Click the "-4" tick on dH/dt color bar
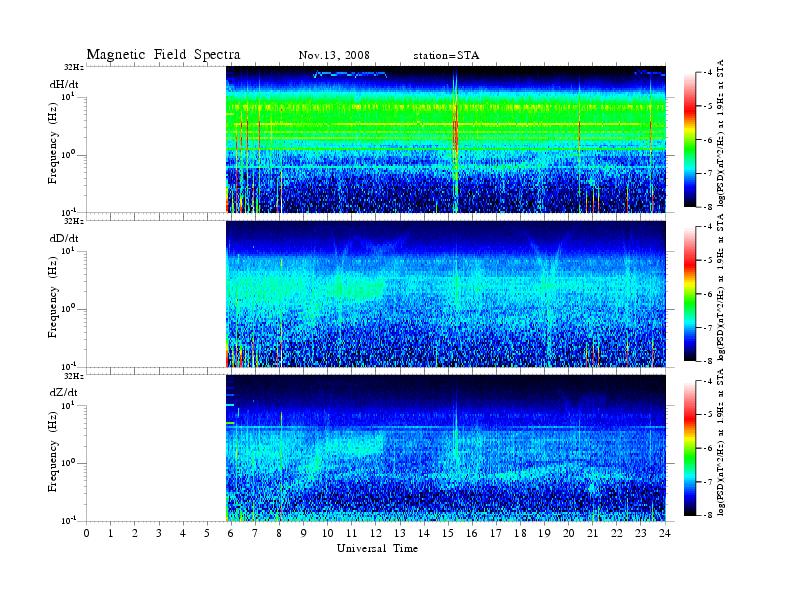Image resolution: width=792 pixels, height=612 pixels. pos(708,73)
